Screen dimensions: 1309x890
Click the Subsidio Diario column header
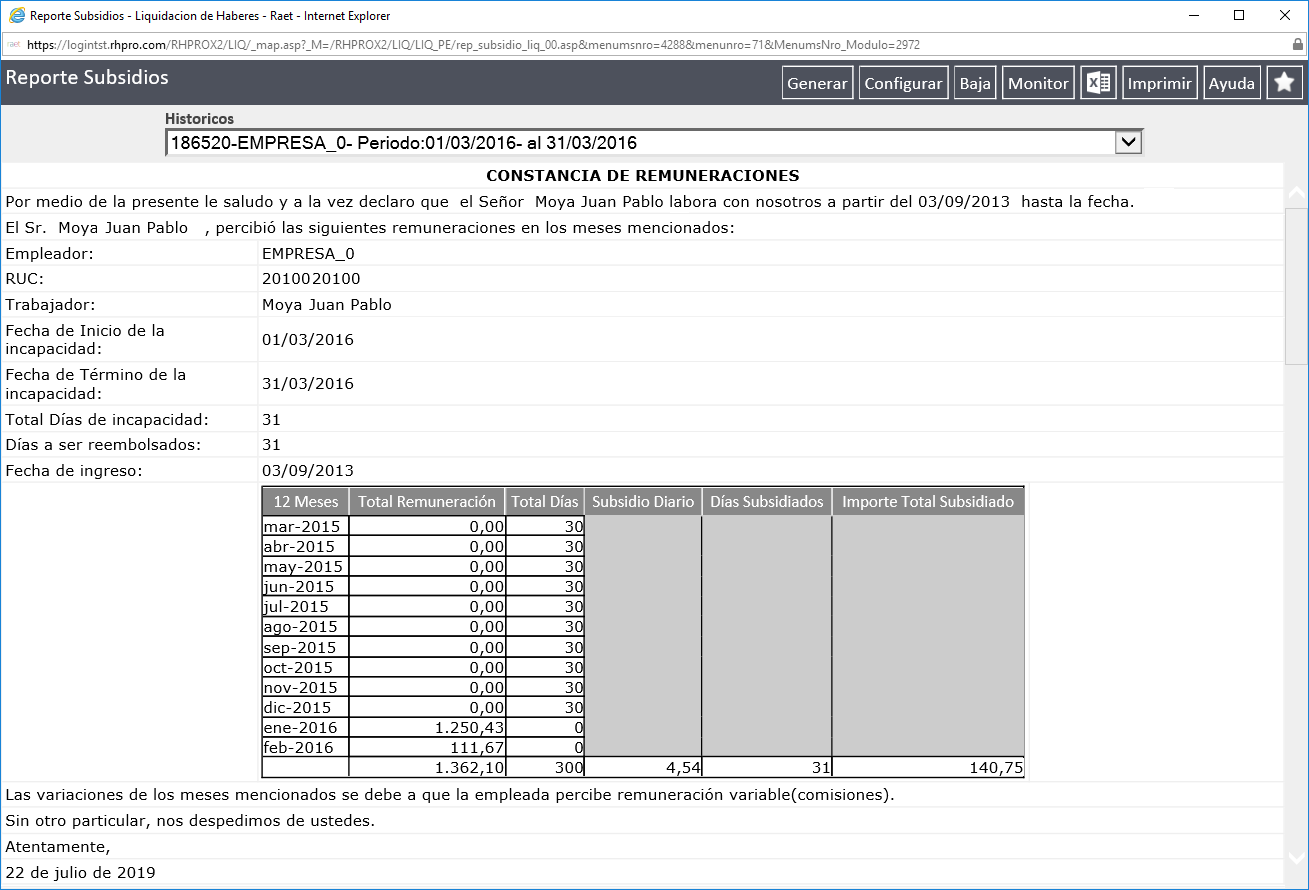(x=643, y=501)
